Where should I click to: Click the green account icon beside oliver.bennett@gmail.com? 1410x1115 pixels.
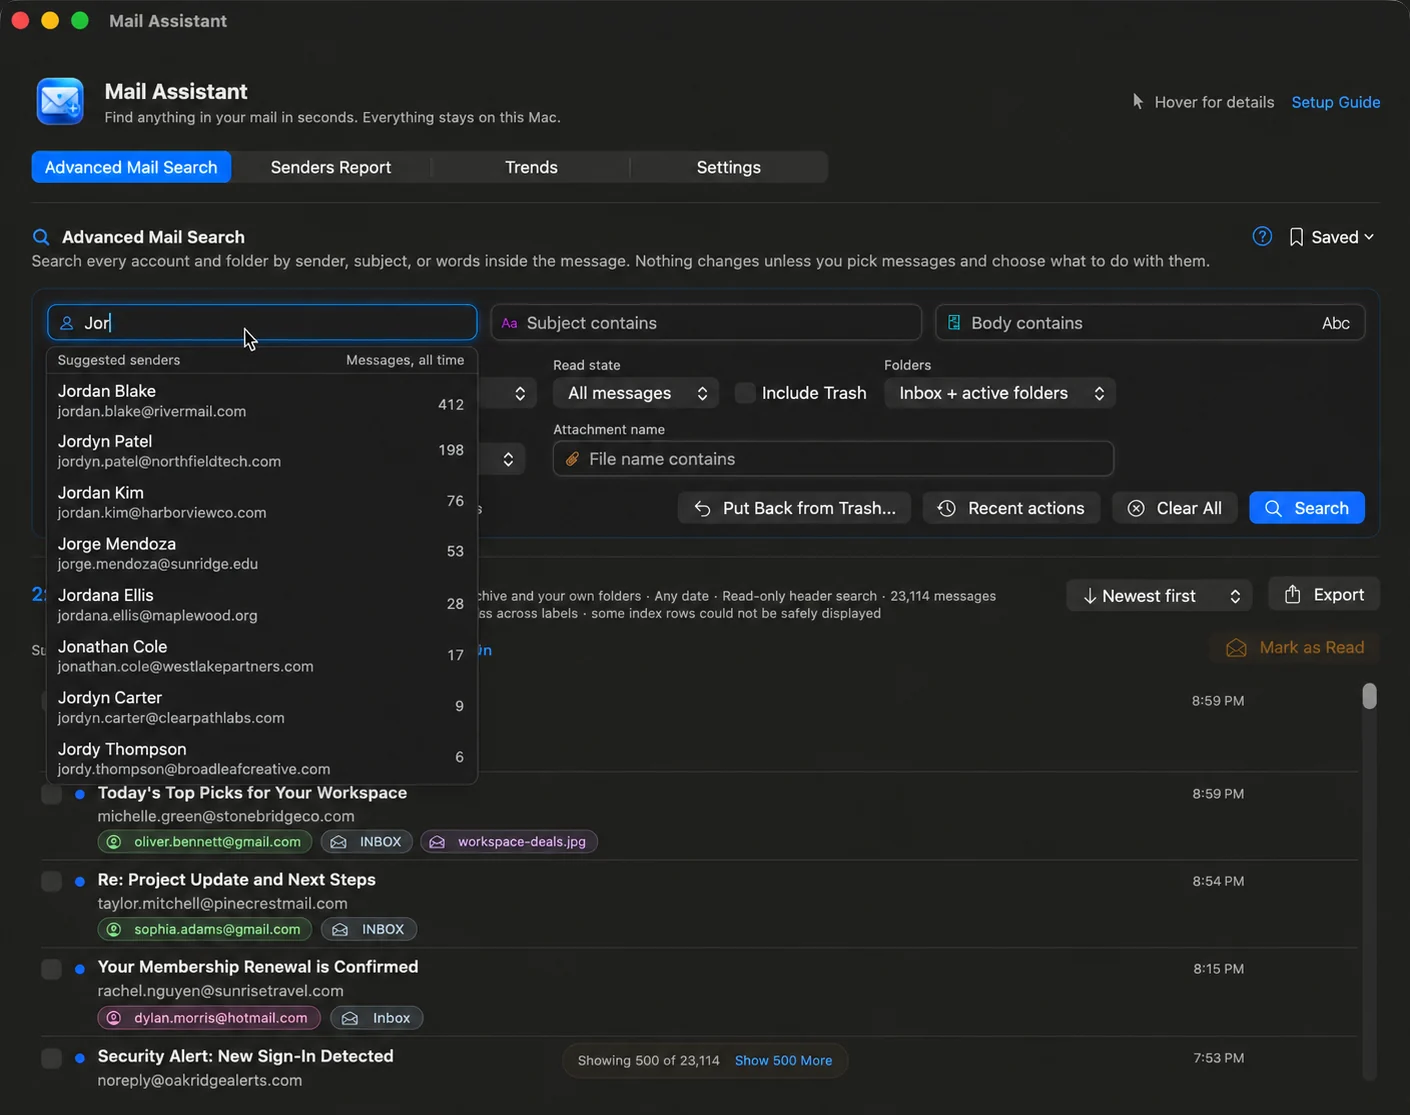click(114, 842)
